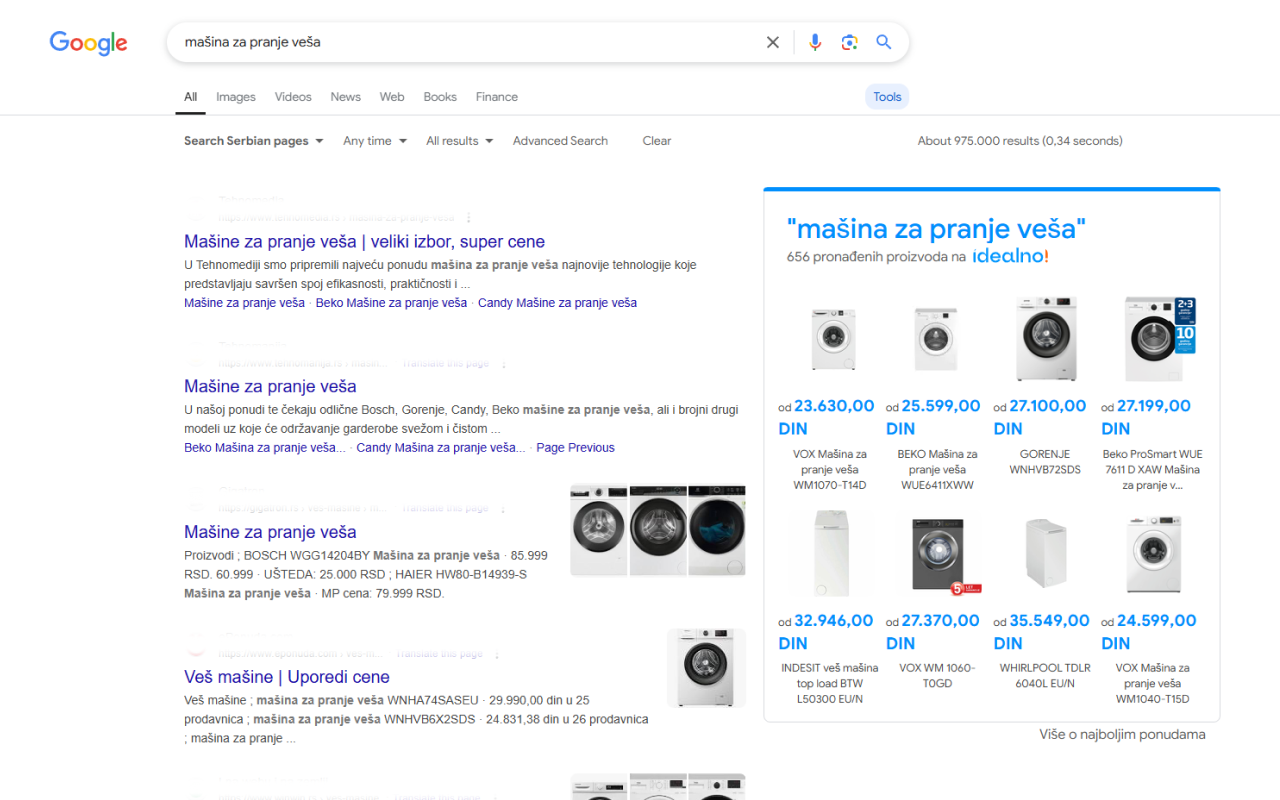The image size is (1280, 800).
Task: Open 'Beko Mašina za pranje veša...' sitelink
Action: click(265, 448)
